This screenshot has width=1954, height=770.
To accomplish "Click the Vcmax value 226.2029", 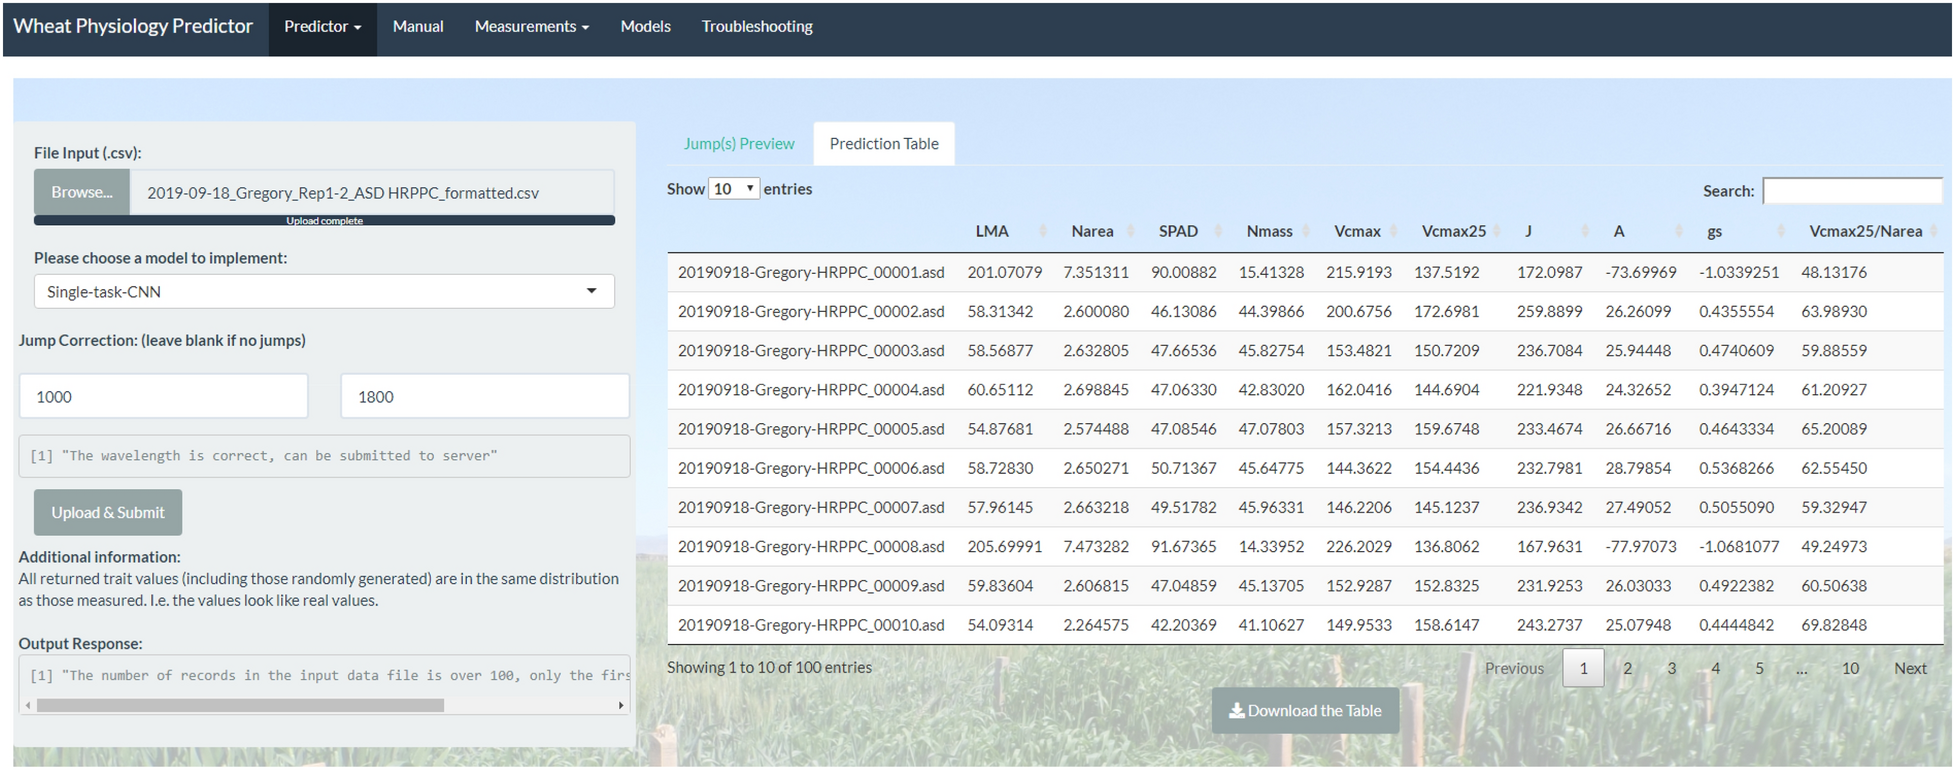I will (1359, 546).
